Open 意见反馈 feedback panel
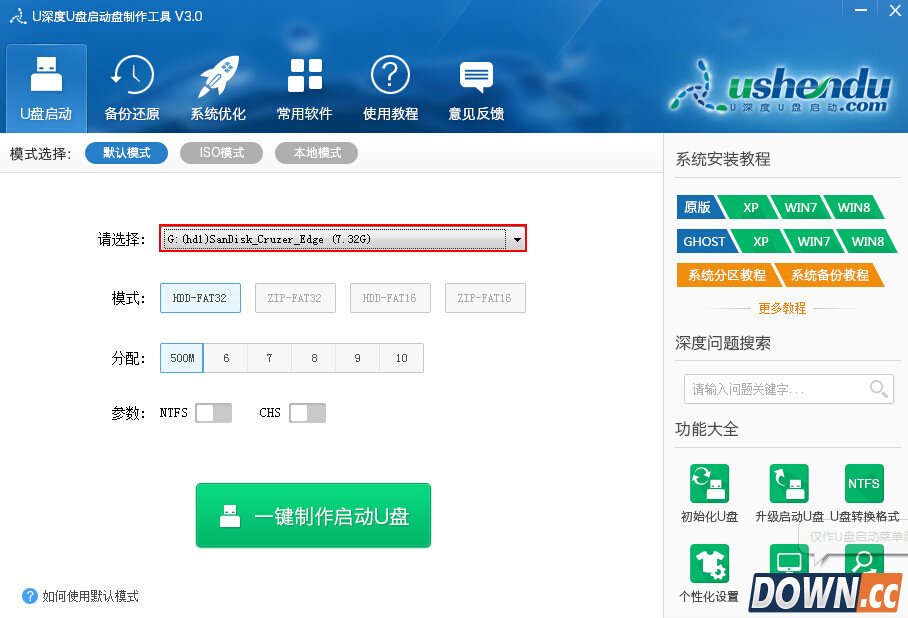The width and height of the screenshot is (908, 618). [x=476, y=88]
